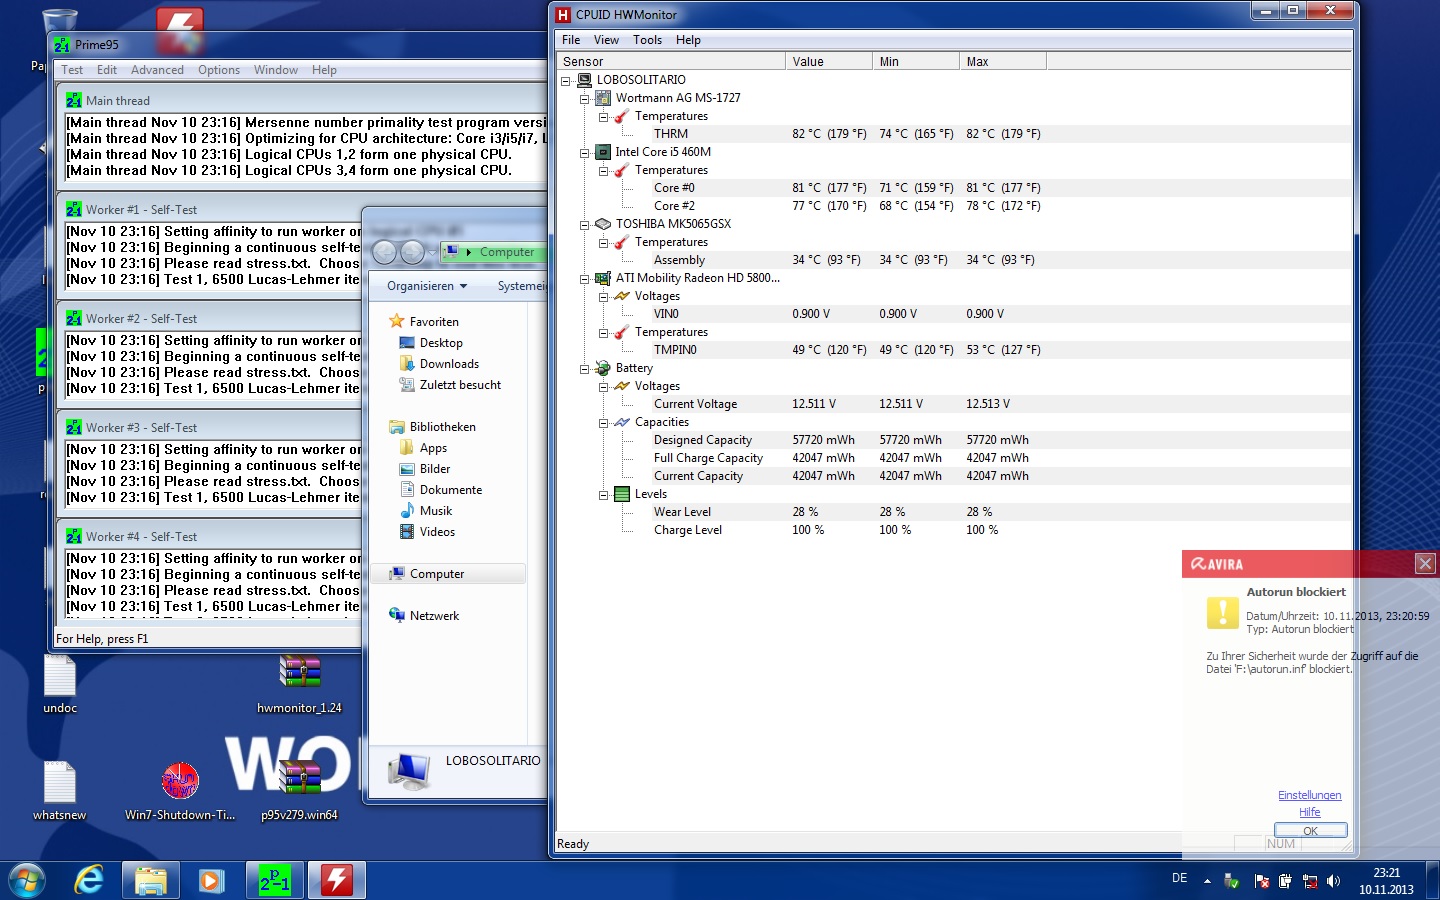Click the Intel Core i5 CPU chip icon
Image resolution: width=1440 pixels, height=900 pixels.
[x=603, y=152]
